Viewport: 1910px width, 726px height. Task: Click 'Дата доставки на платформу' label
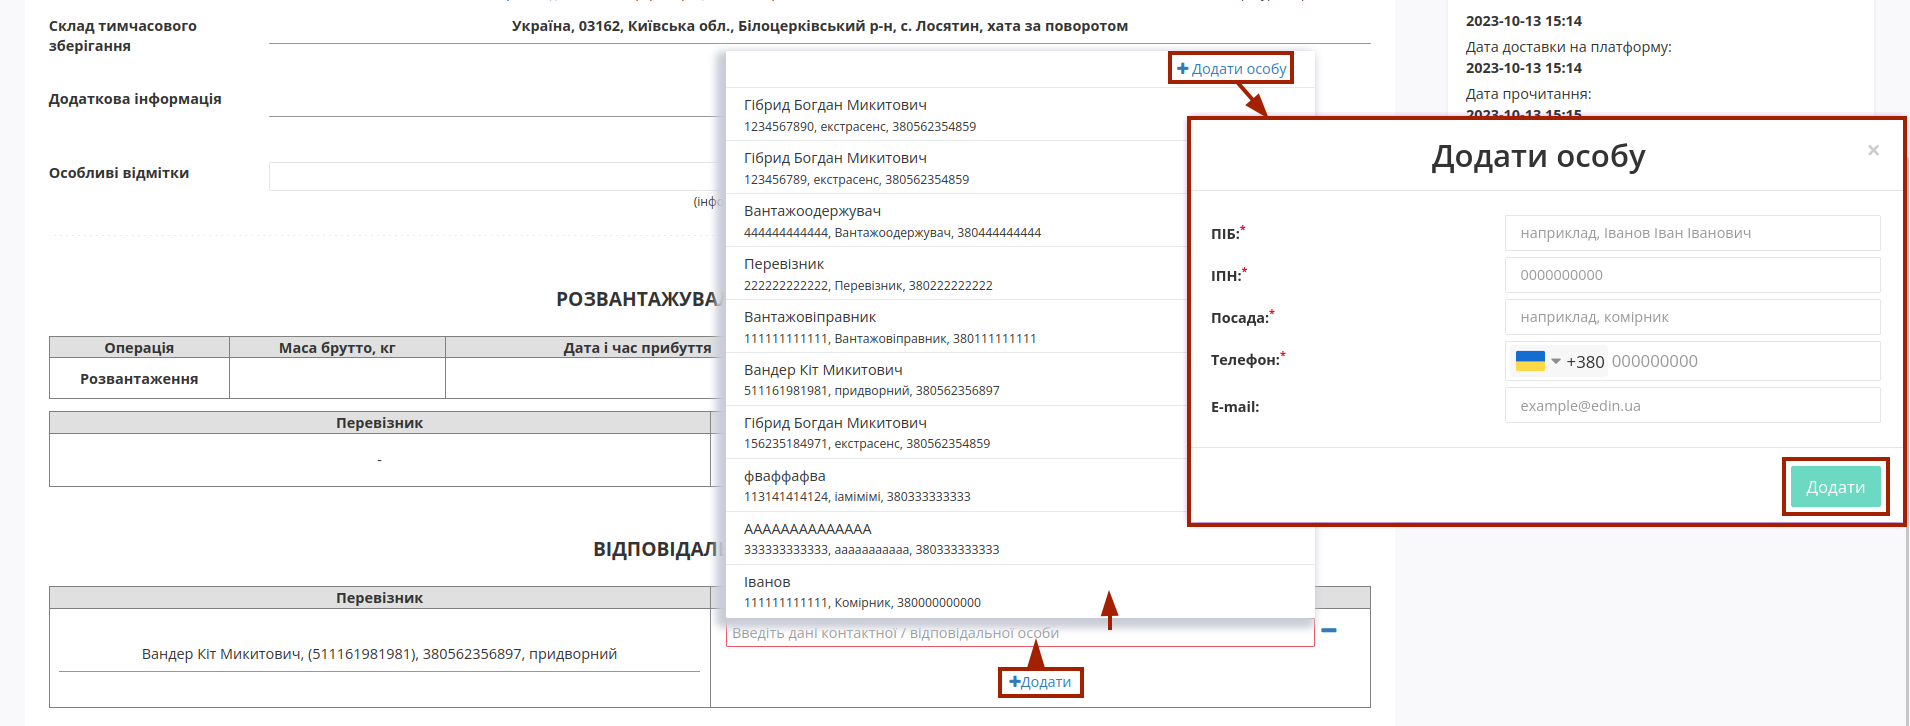1568,47
